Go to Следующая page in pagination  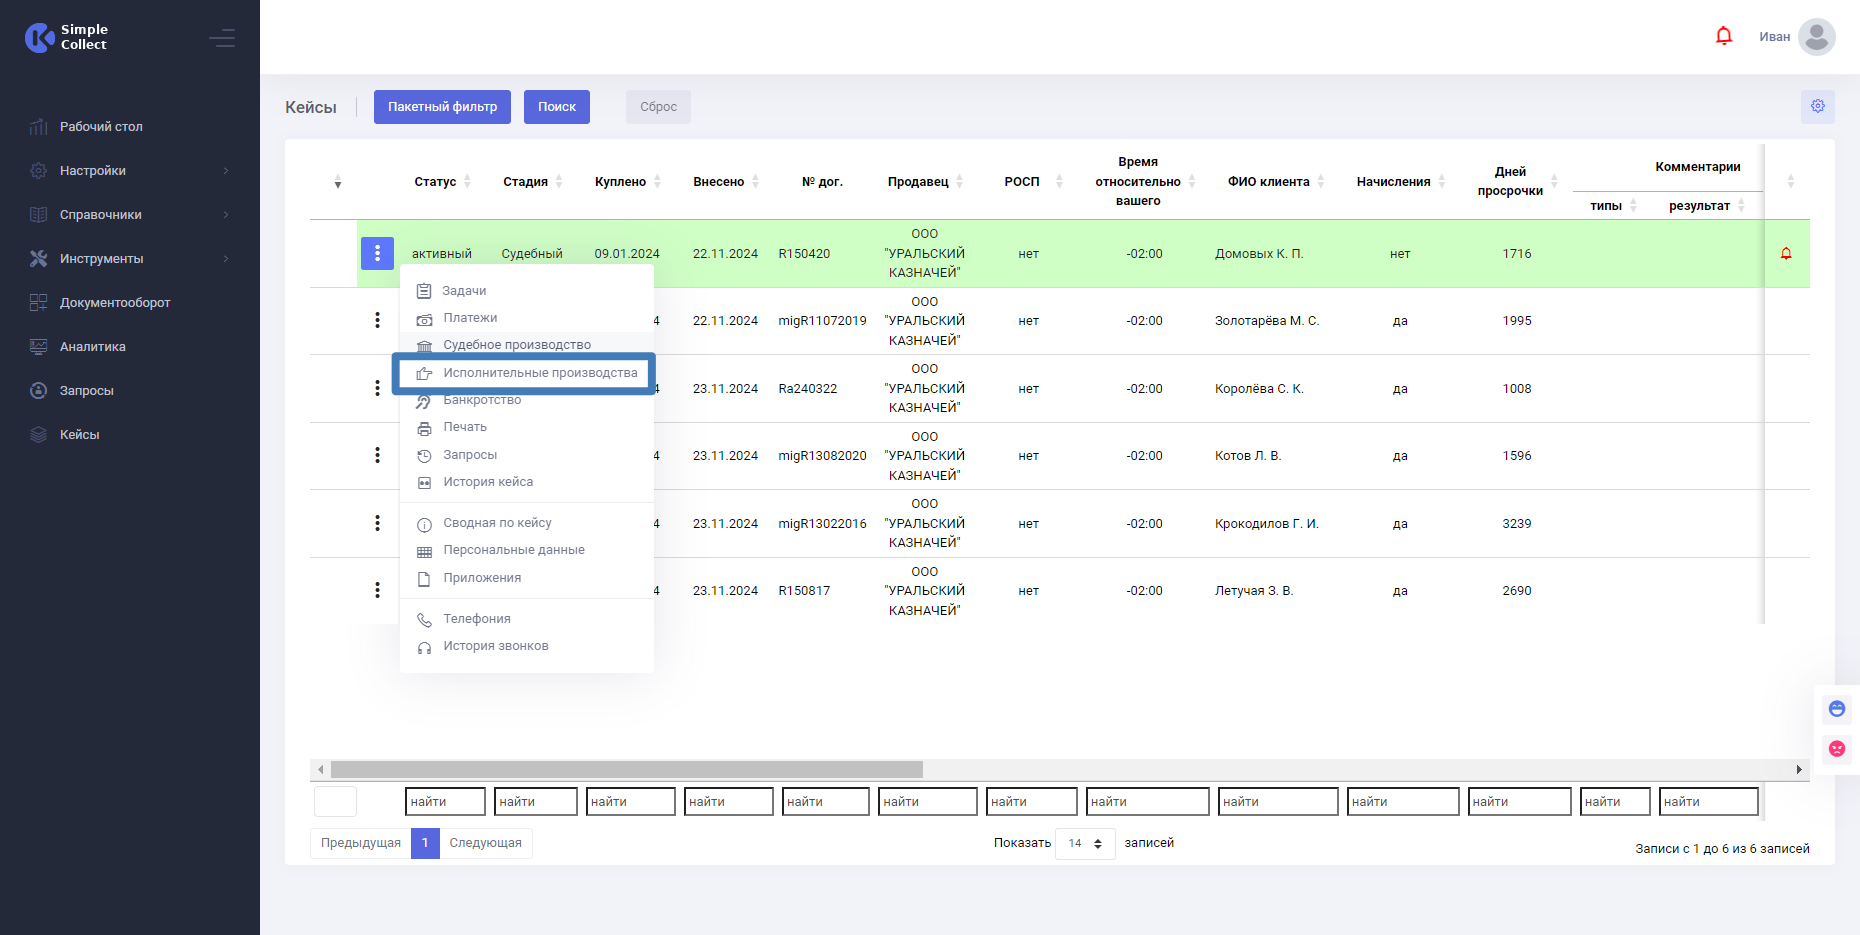485,843
